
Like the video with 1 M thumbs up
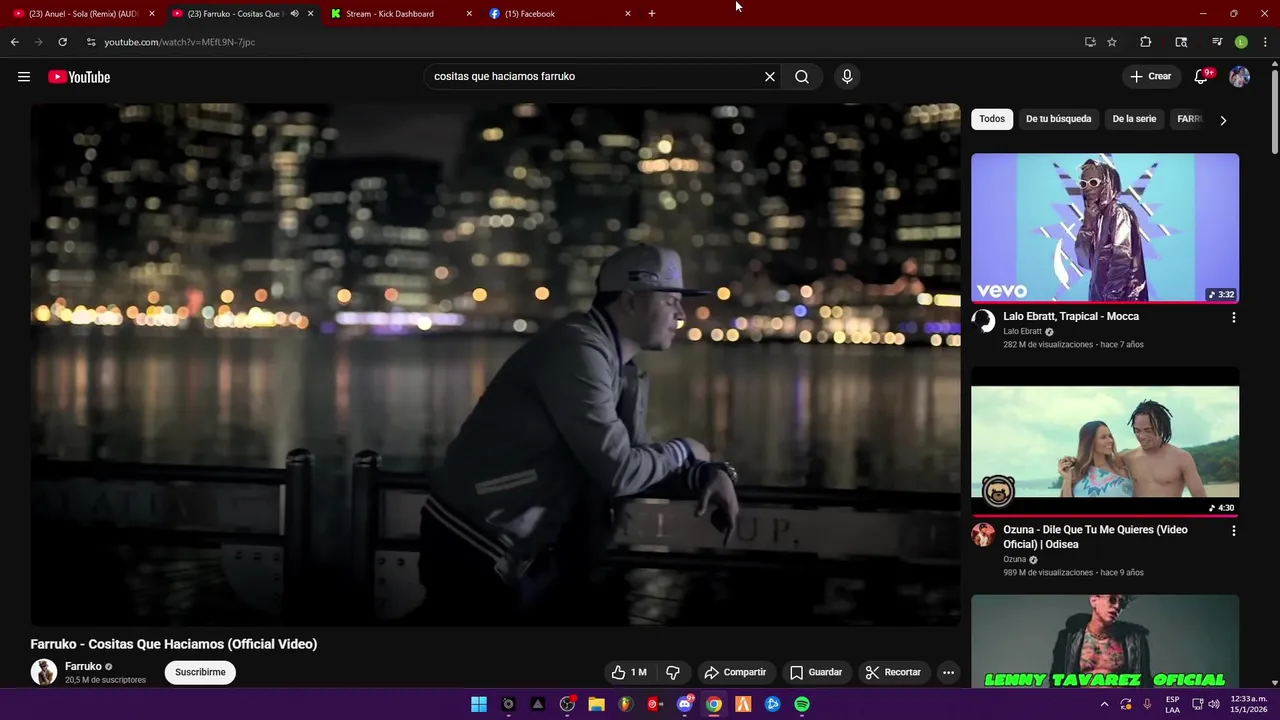[x=629, y=672]
